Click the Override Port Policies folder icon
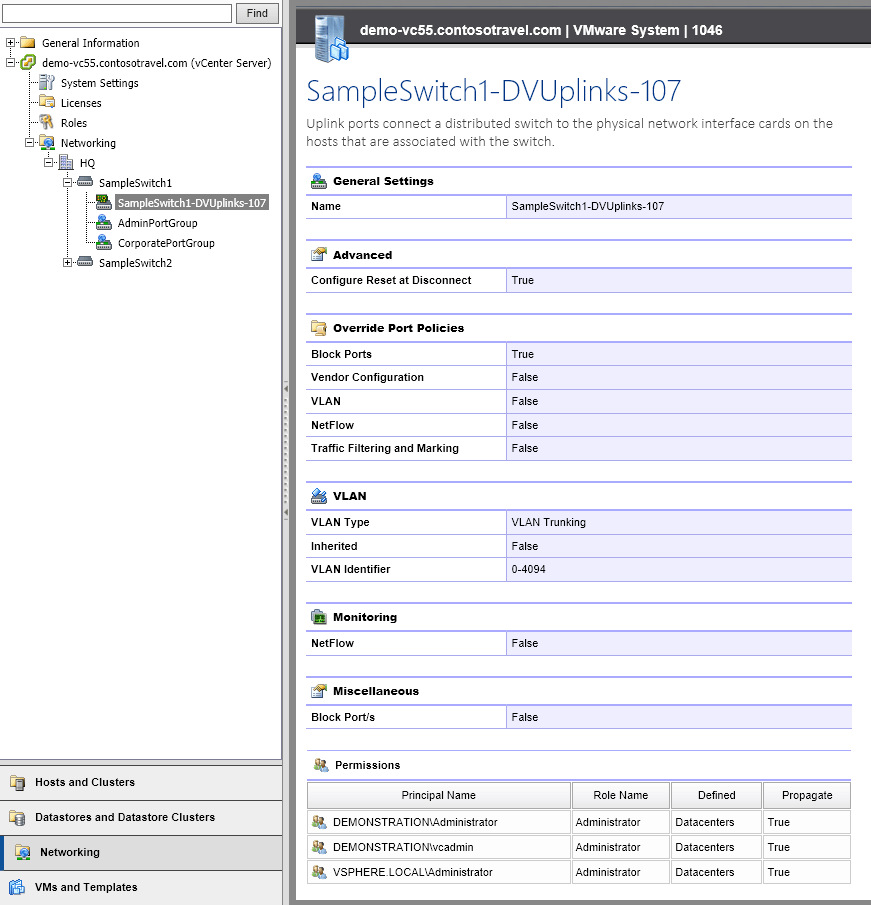The height and width of the screenshot is (905, 871). (x=319, y=328)
